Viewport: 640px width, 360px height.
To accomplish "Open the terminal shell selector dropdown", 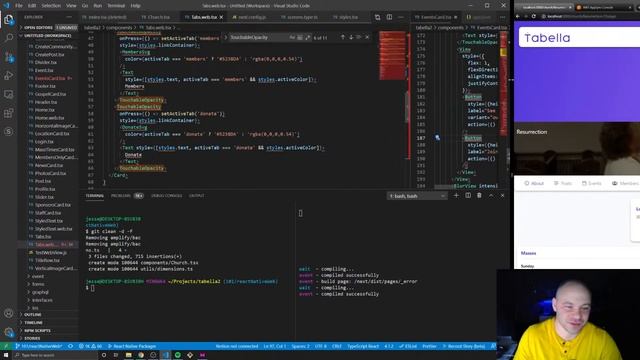I will pos(417,196).
